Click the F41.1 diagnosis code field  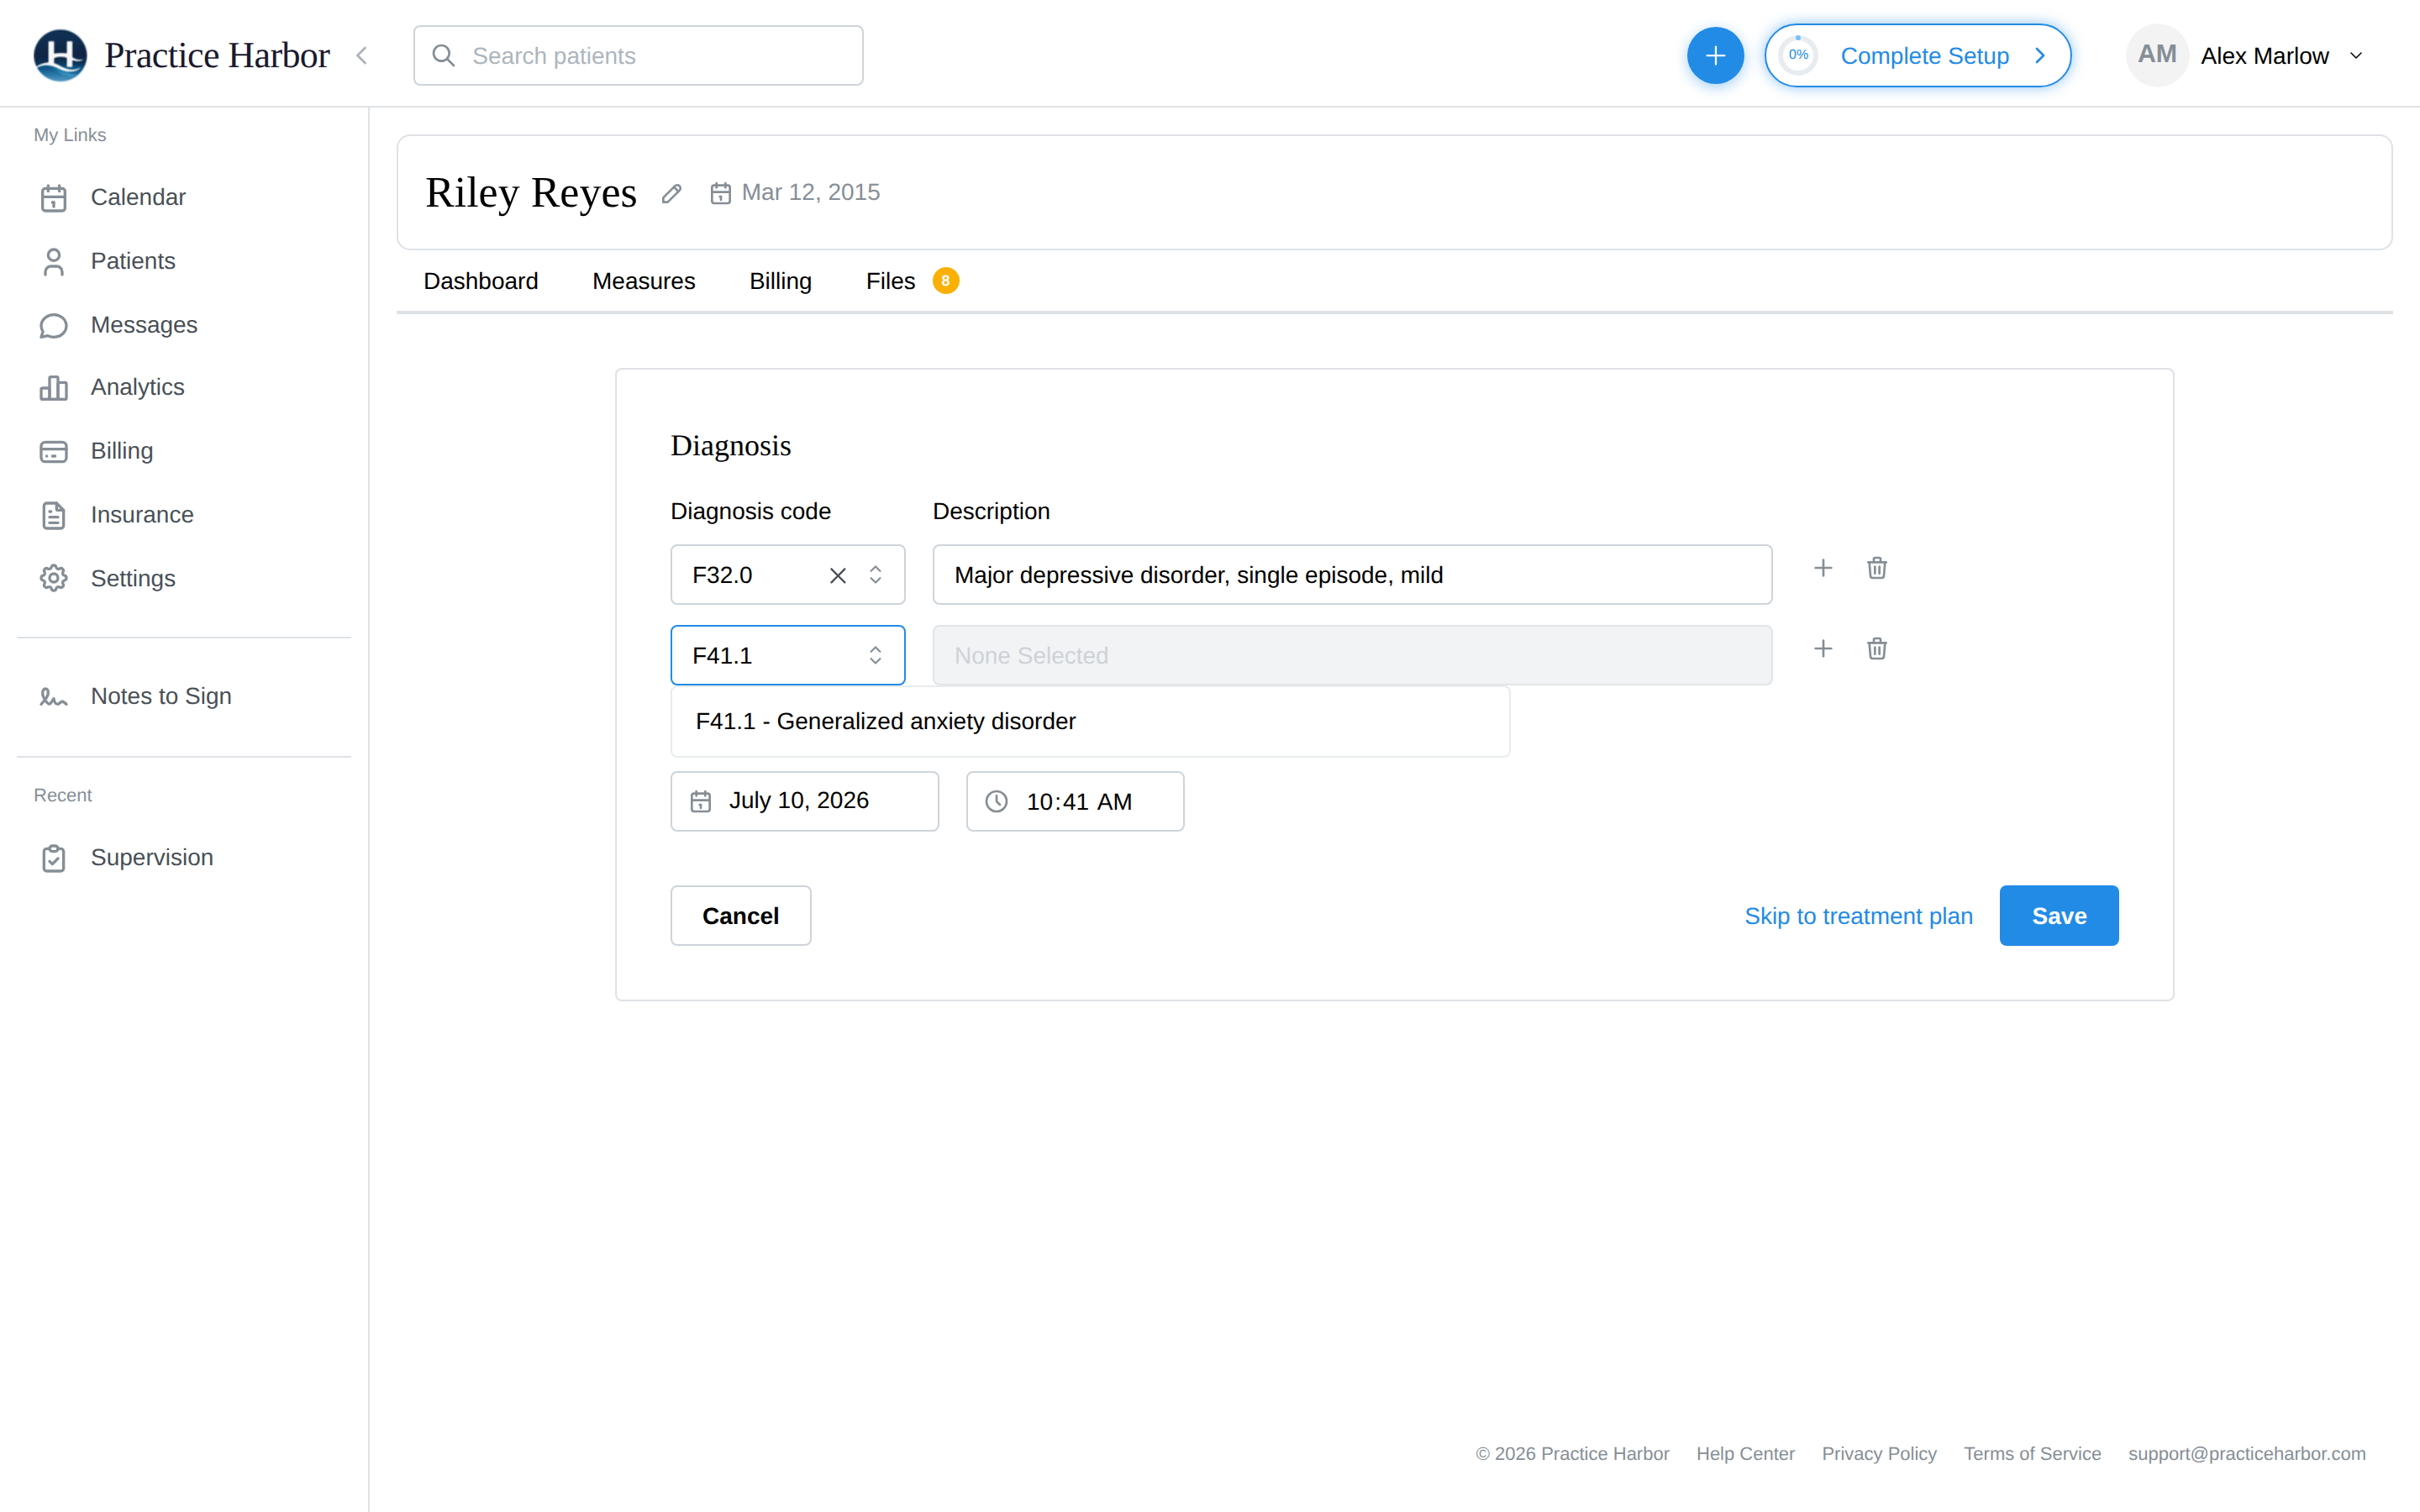(788, 655)
